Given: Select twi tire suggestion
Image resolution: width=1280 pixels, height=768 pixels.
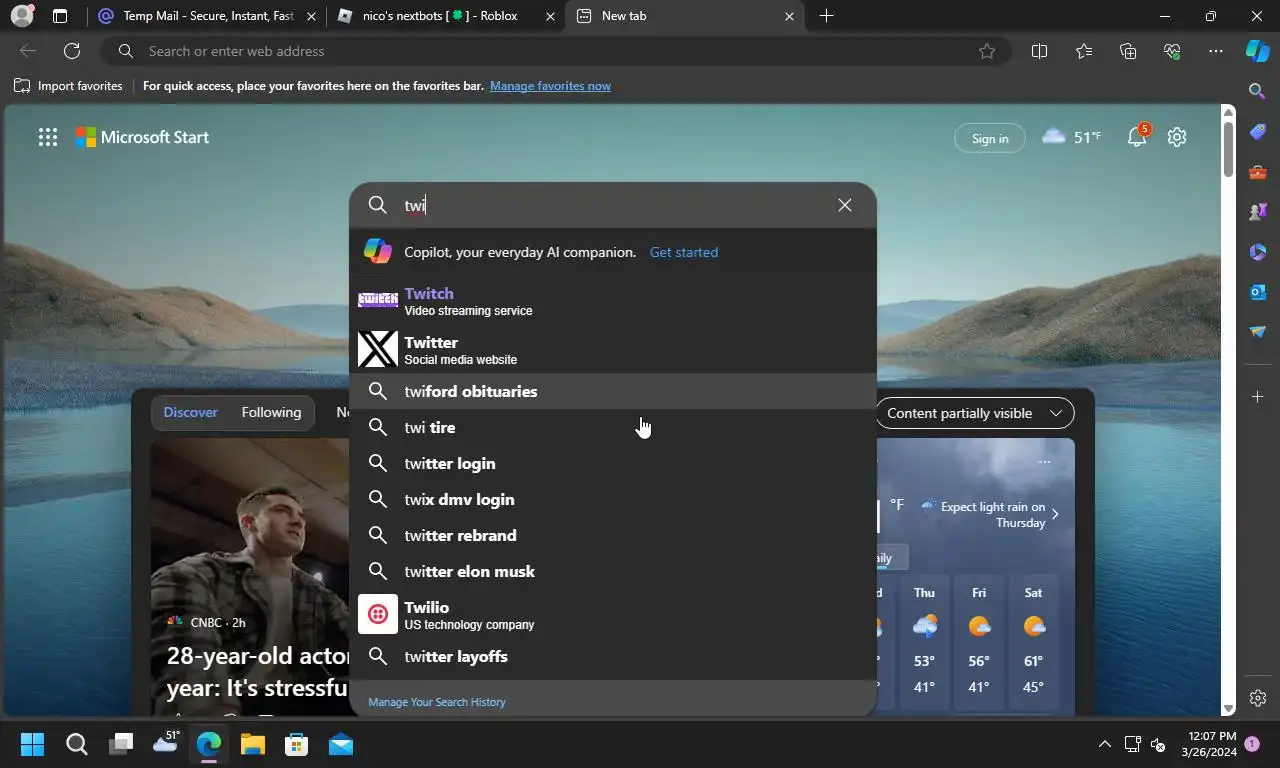Looking at the screenshot, I should coord(613,427).
